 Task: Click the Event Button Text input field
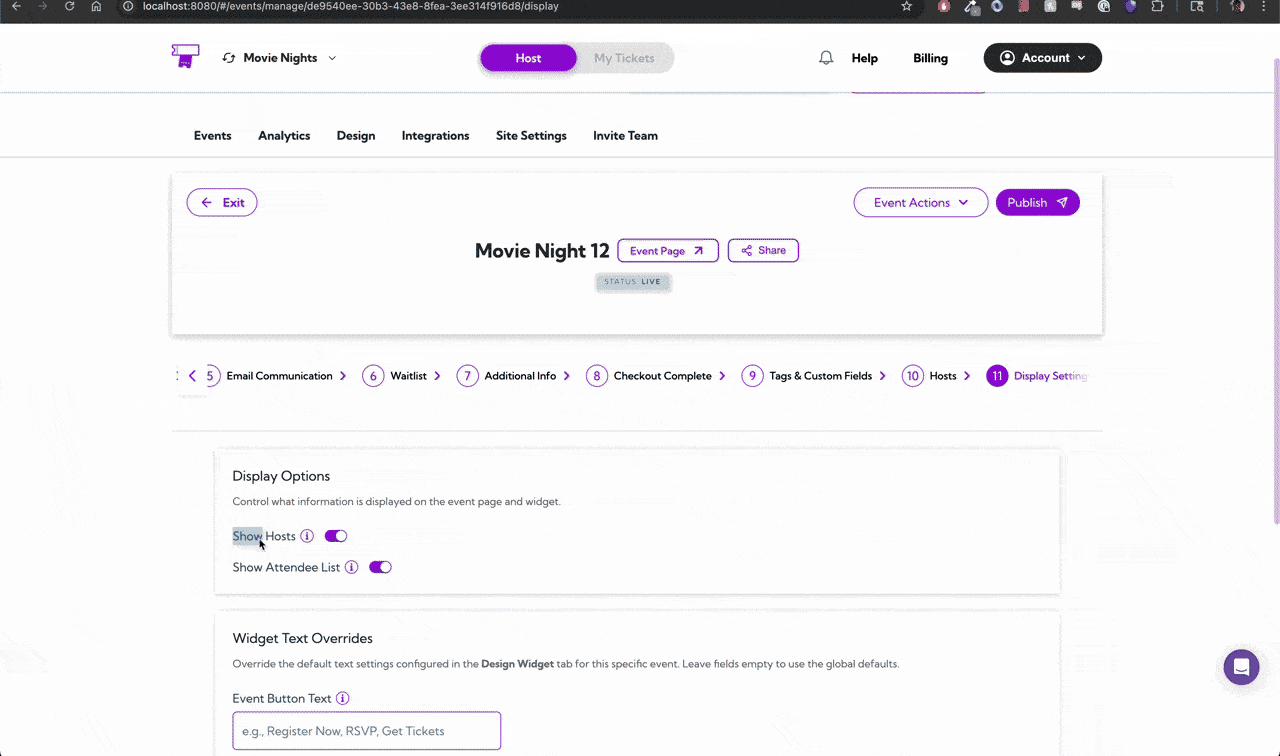(x=366, y=730)
